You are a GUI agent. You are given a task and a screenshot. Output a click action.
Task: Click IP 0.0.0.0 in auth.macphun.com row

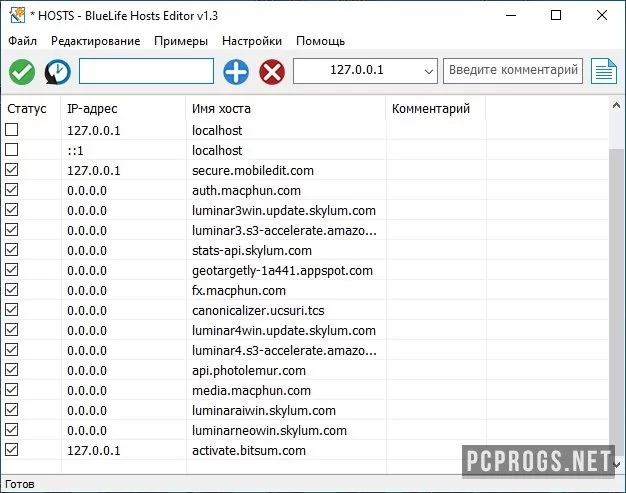click(87, 190)
